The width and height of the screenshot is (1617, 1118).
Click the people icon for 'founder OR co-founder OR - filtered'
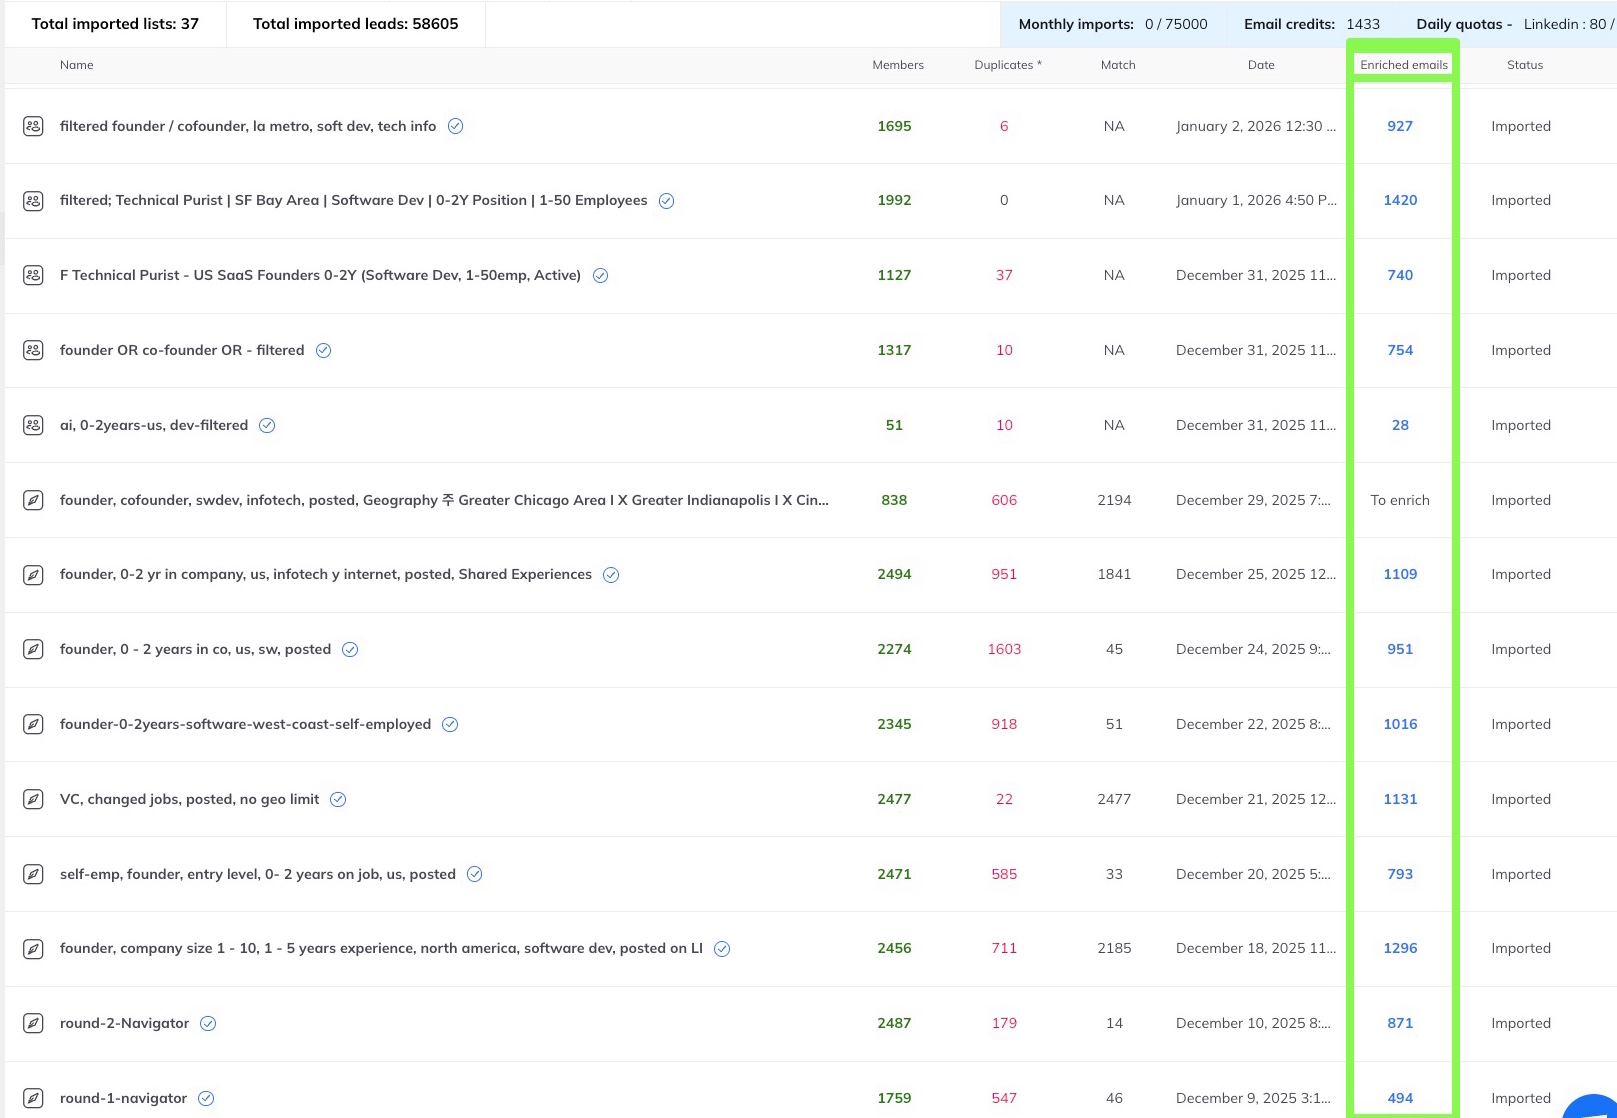click(x=33, y=350)
